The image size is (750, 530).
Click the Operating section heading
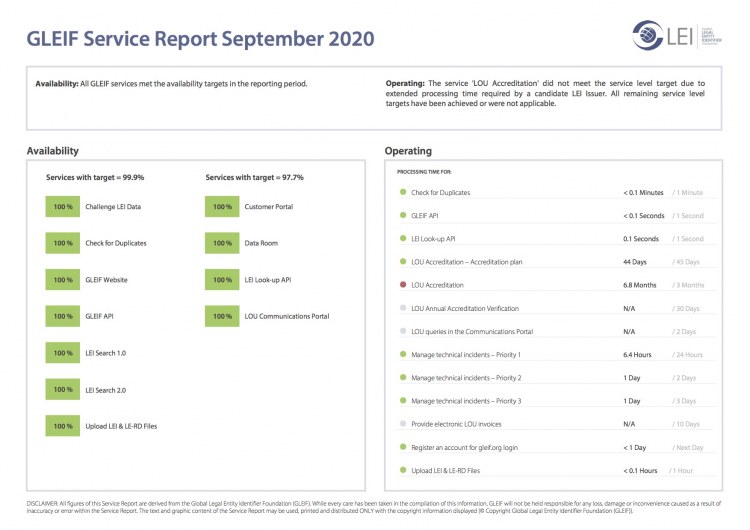(408, 151)
